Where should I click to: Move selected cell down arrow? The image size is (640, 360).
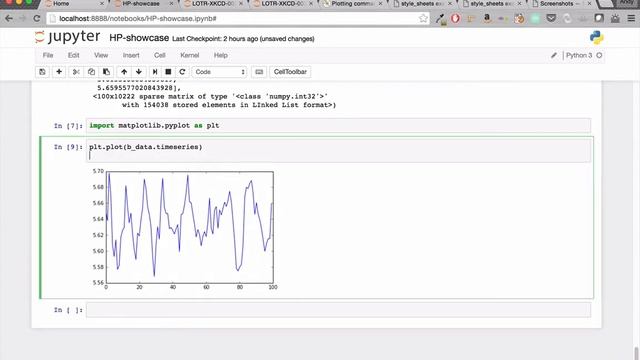139,72
